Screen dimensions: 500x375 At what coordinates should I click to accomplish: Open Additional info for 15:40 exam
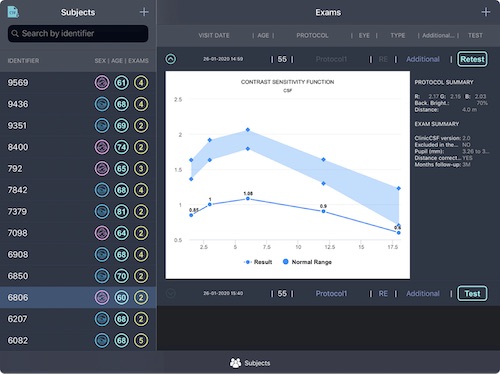[x=423, y=293]
